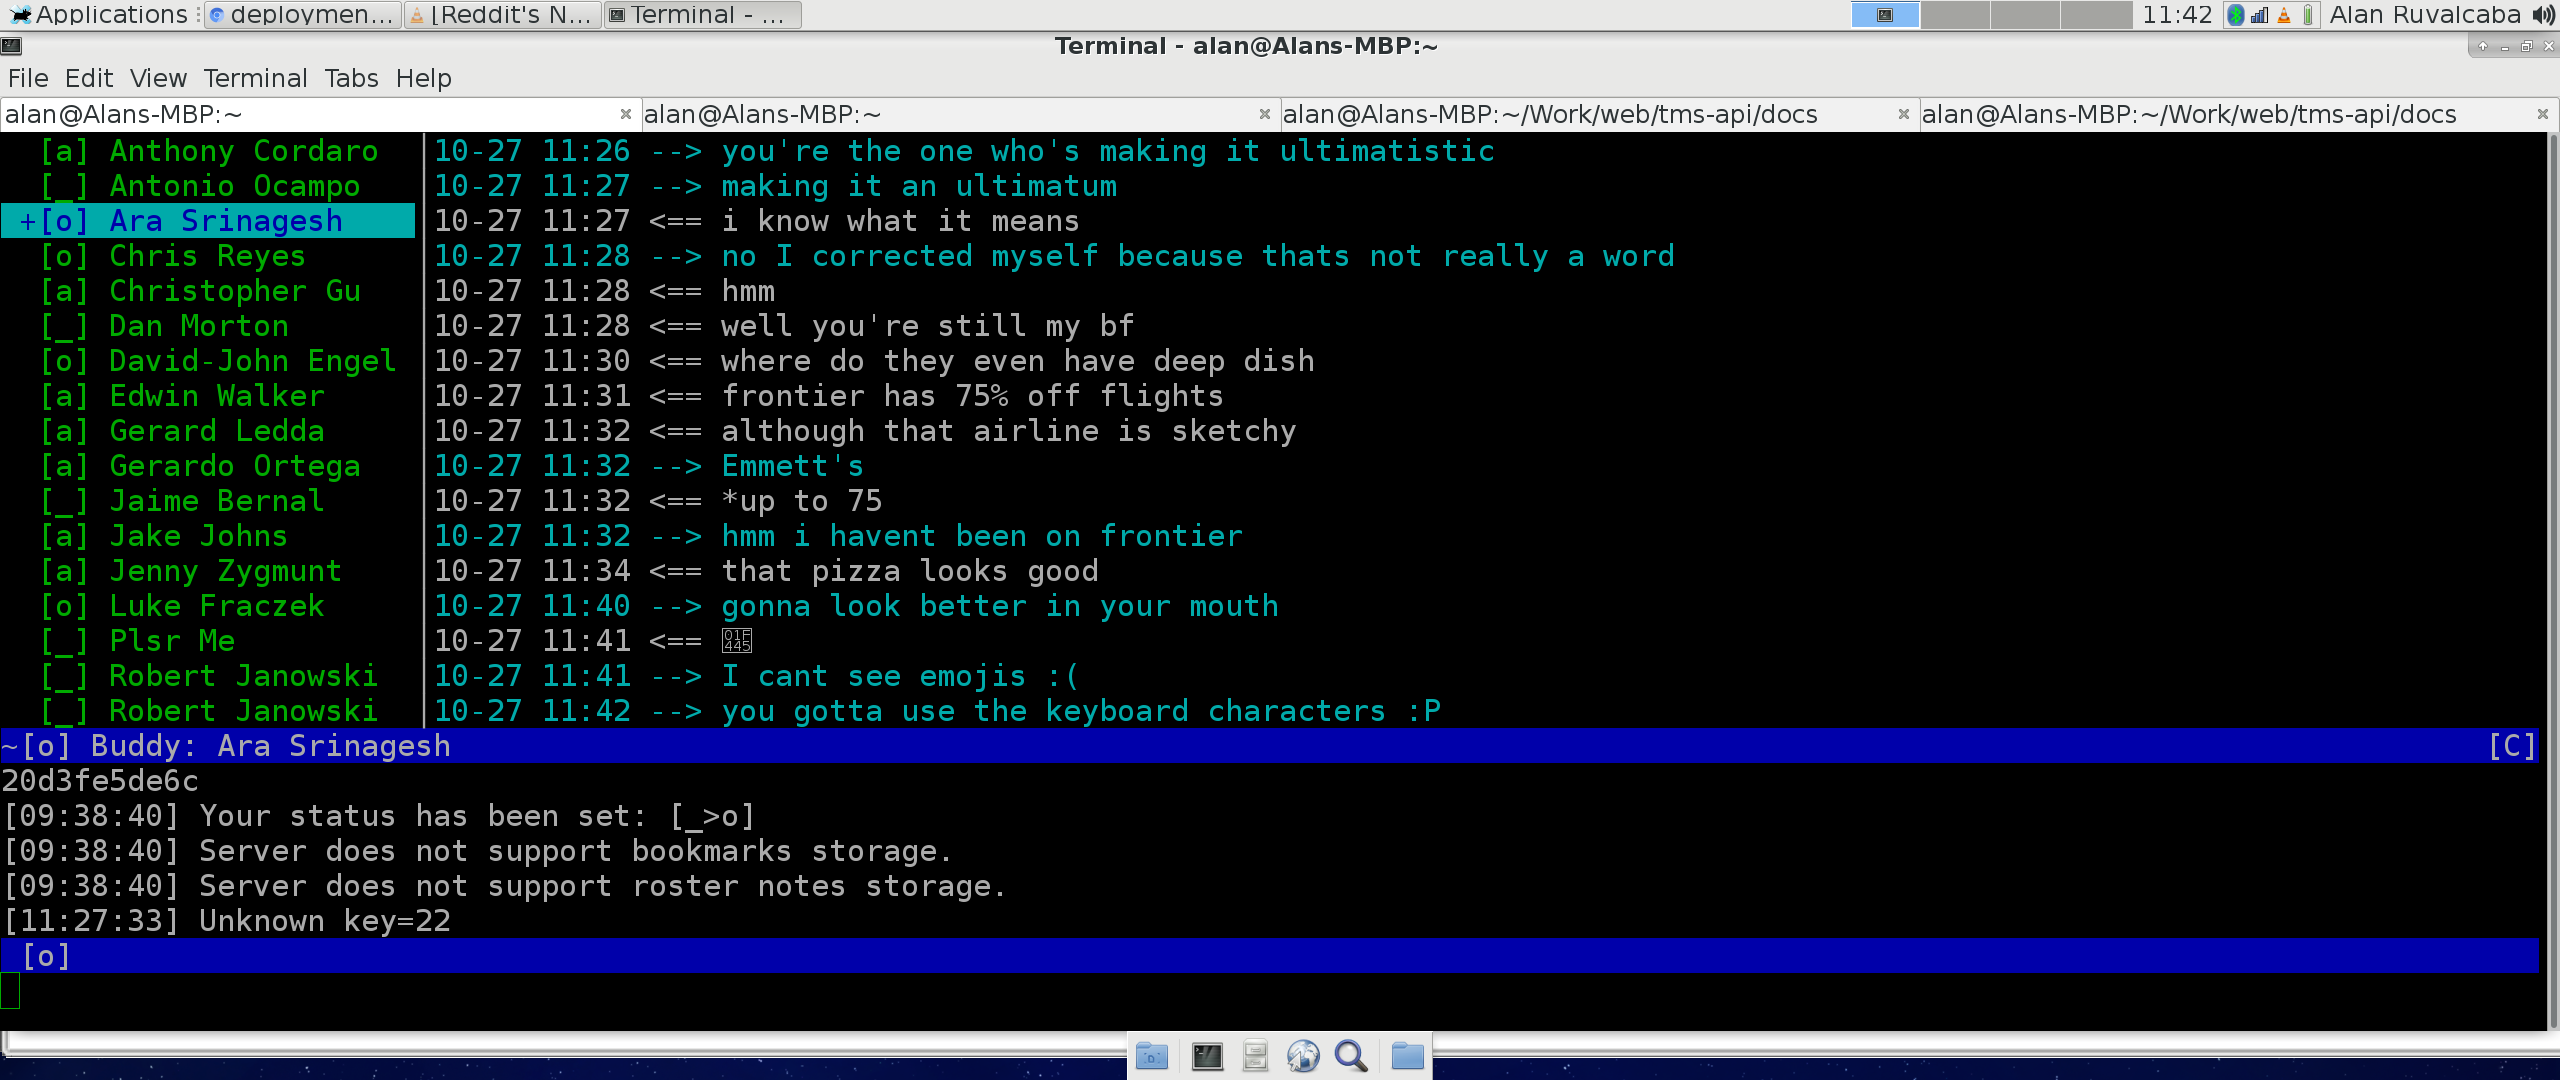2560x1080 pixels.
Task: Open the Applications menu icon
Action: point(20,14)
